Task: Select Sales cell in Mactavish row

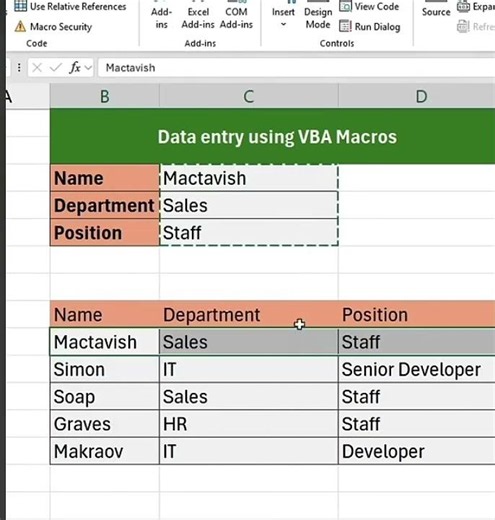Action: 249,342
